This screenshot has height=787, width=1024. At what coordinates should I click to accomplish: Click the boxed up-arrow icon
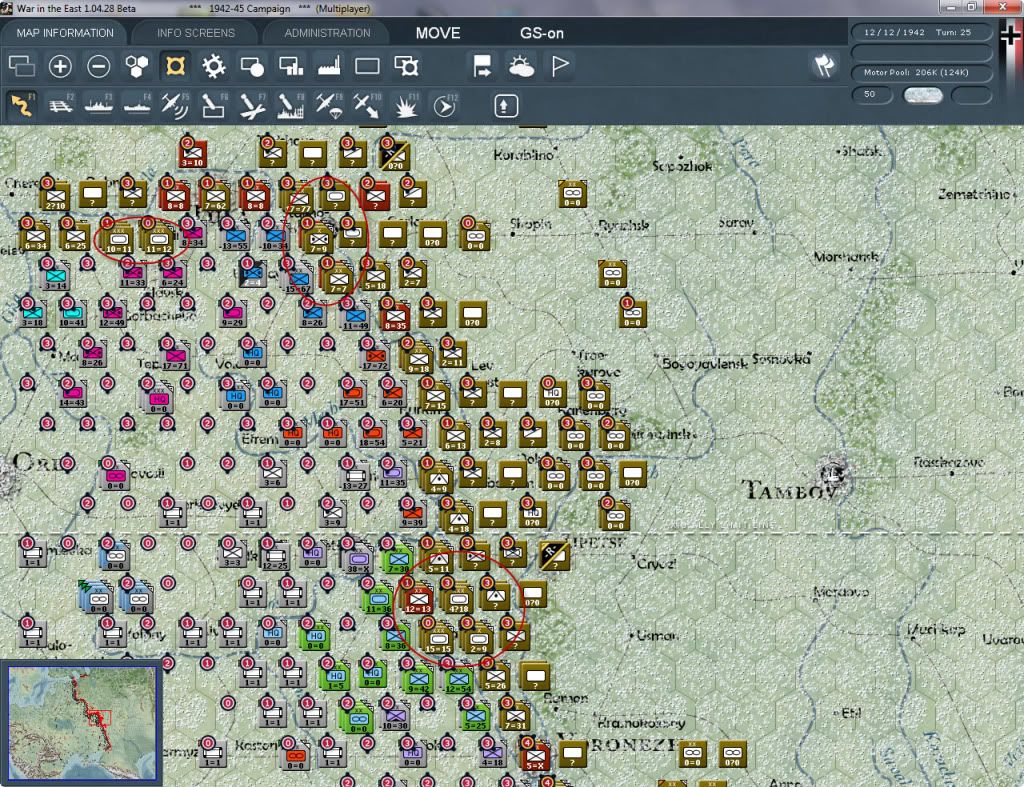coord(505,106)
